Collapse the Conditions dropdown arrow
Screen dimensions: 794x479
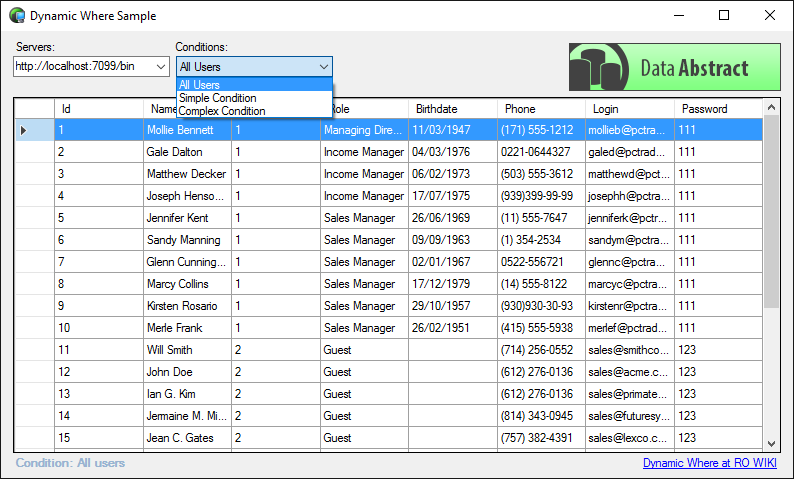click(x=323, y=66)
